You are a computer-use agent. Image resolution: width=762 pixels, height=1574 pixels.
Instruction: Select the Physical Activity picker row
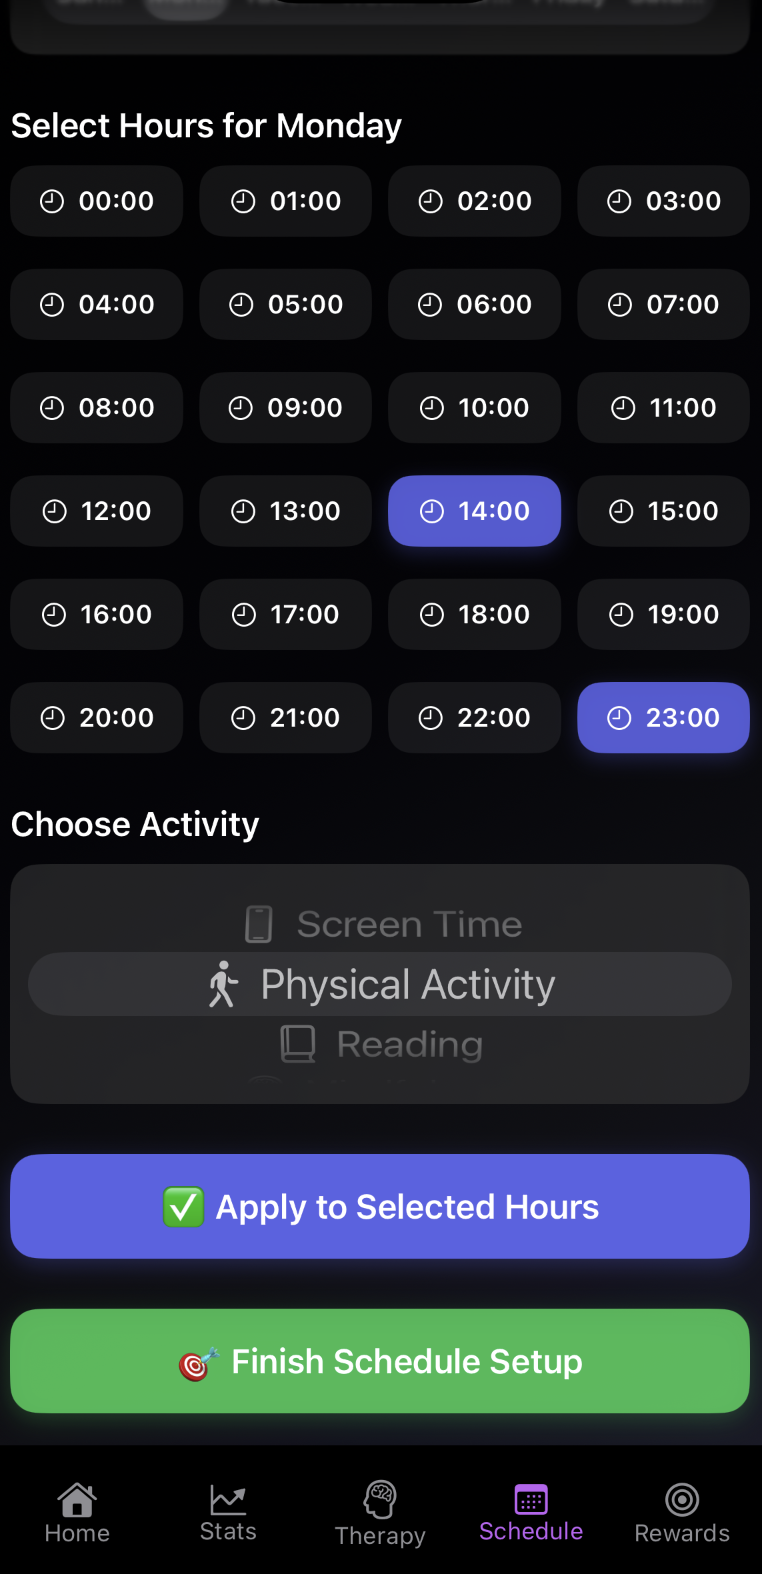pyautogui.click(x=380, y=984)
